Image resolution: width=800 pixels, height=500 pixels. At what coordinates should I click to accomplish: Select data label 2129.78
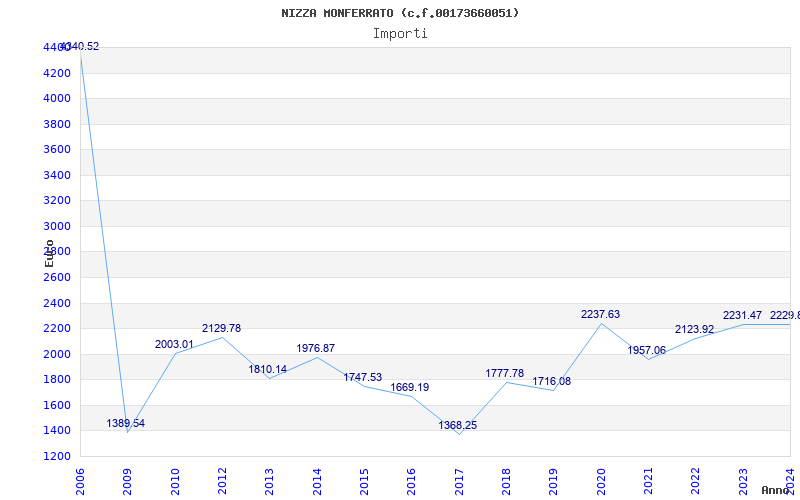221,329
